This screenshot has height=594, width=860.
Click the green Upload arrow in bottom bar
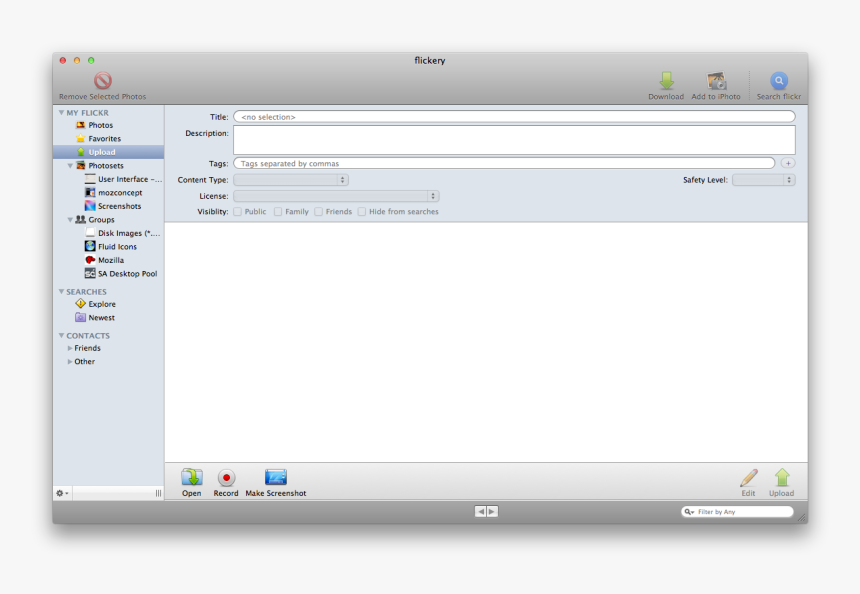point(782,477)
